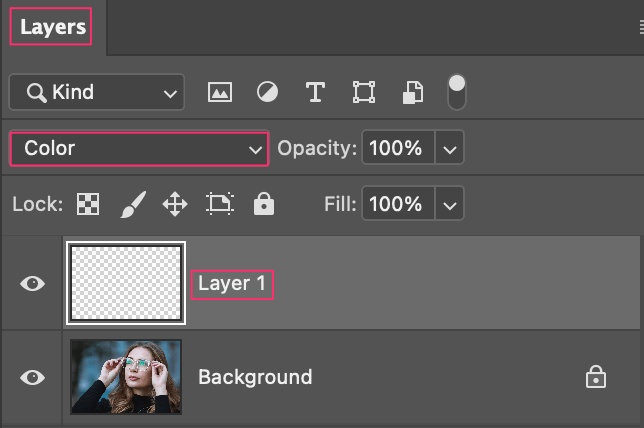Filter for type layers icon
Screen dimensions: 644x428
(315, 92)
